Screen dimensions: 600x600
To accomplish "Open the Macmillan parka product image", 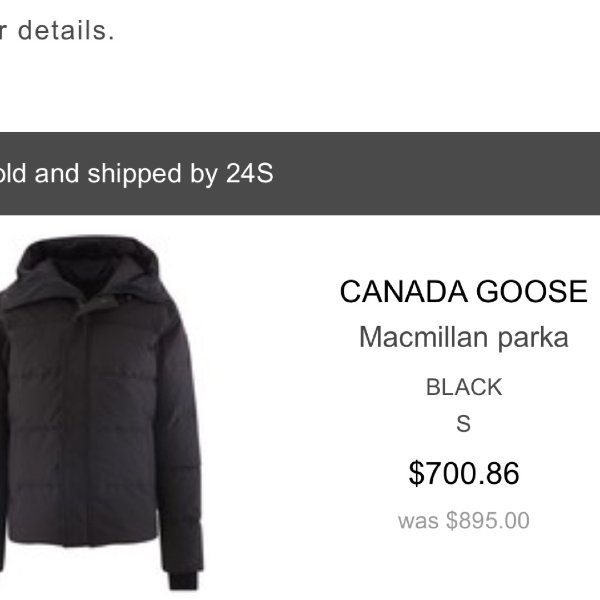I will (101, 413).
